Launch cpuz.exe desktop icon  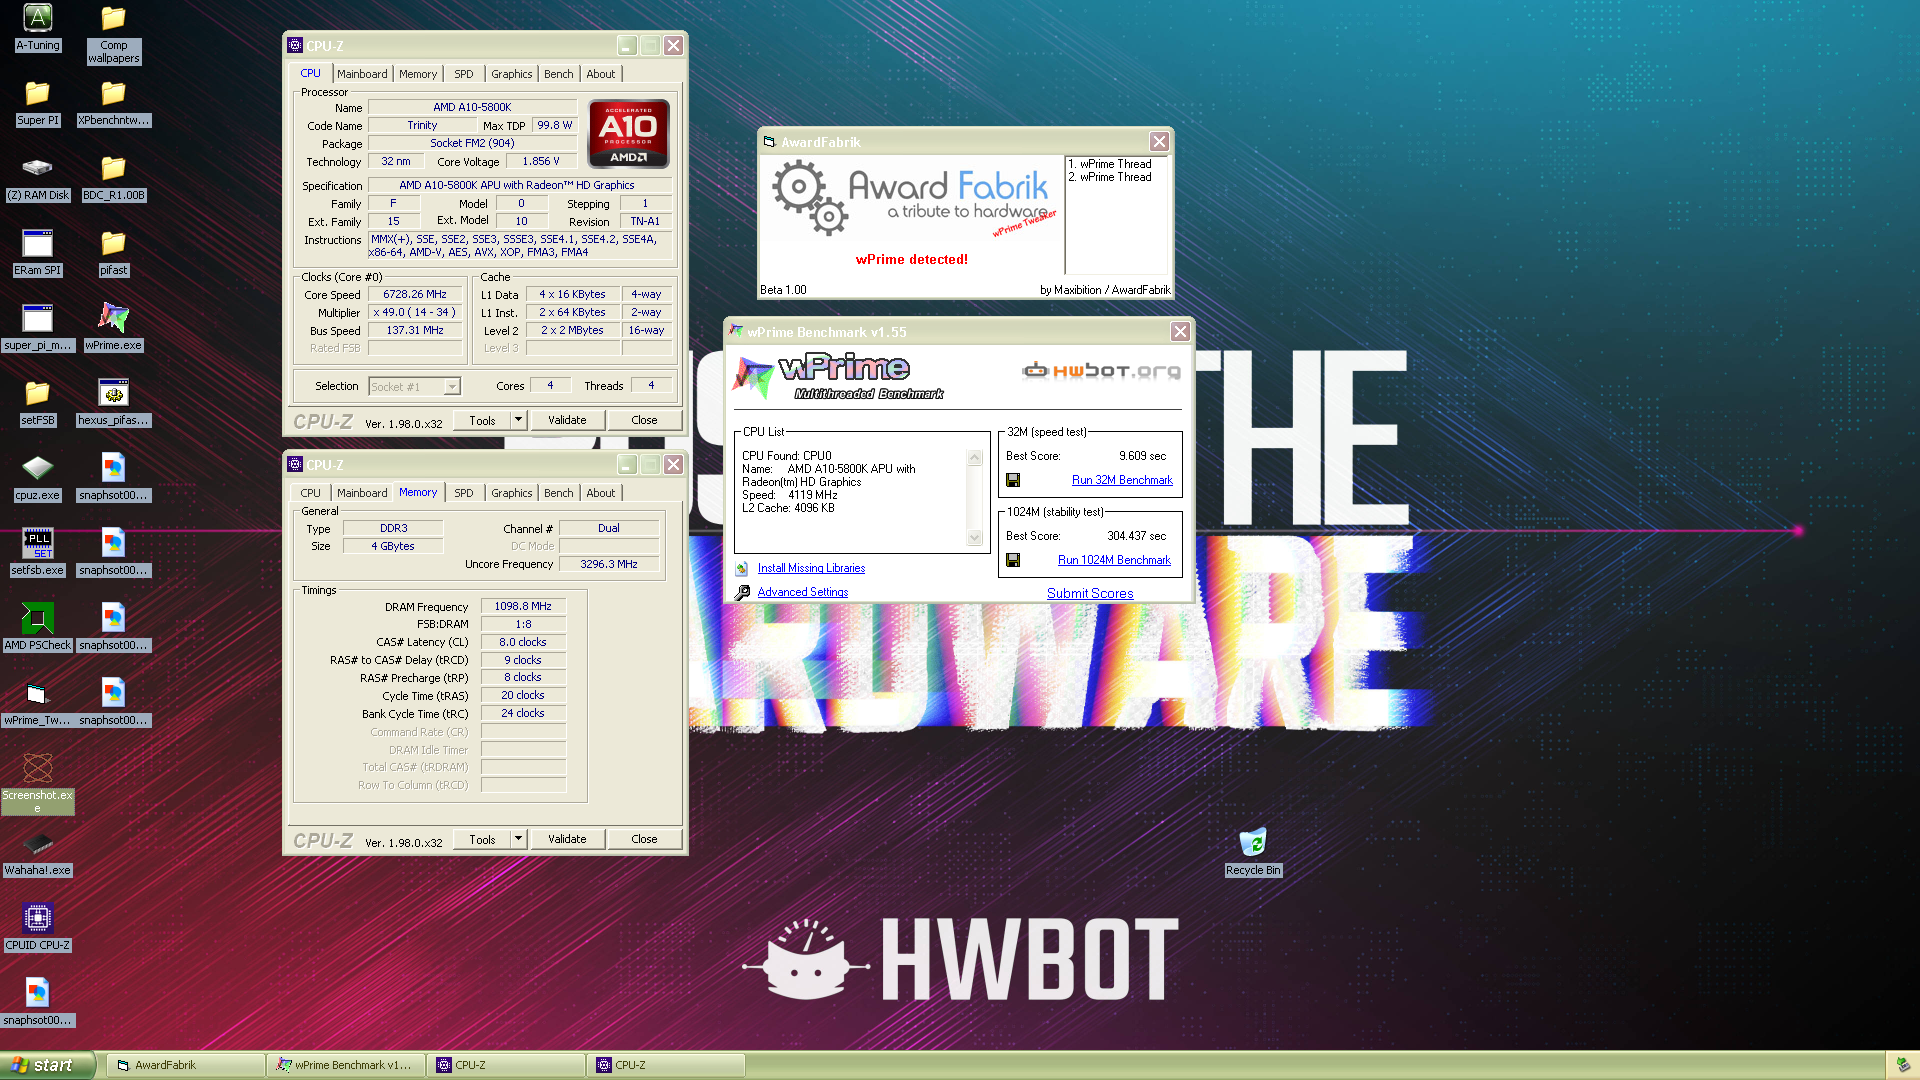[38, 477]
